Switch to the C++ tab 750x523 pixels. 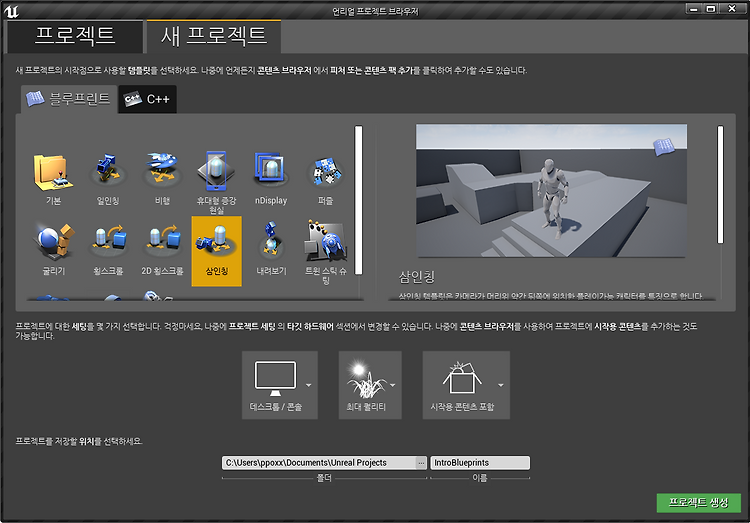tap(147, 99)
